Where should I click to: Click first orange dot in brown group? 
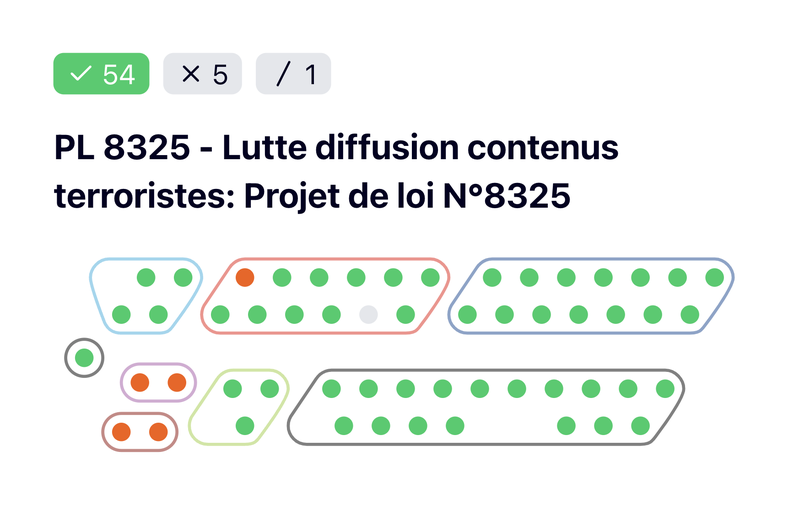[x=121, y=431]
